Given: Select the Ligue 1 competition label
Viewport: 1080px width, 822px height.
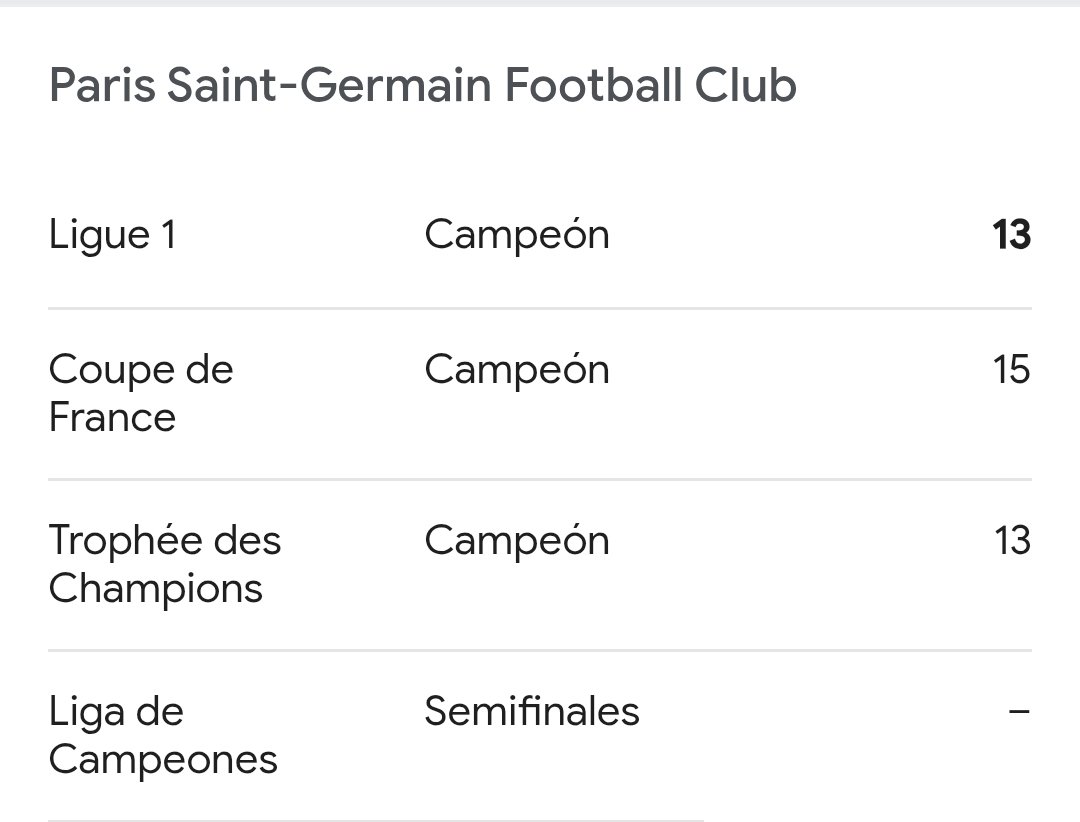Looking at the screenshot, I should click(113, 235).
